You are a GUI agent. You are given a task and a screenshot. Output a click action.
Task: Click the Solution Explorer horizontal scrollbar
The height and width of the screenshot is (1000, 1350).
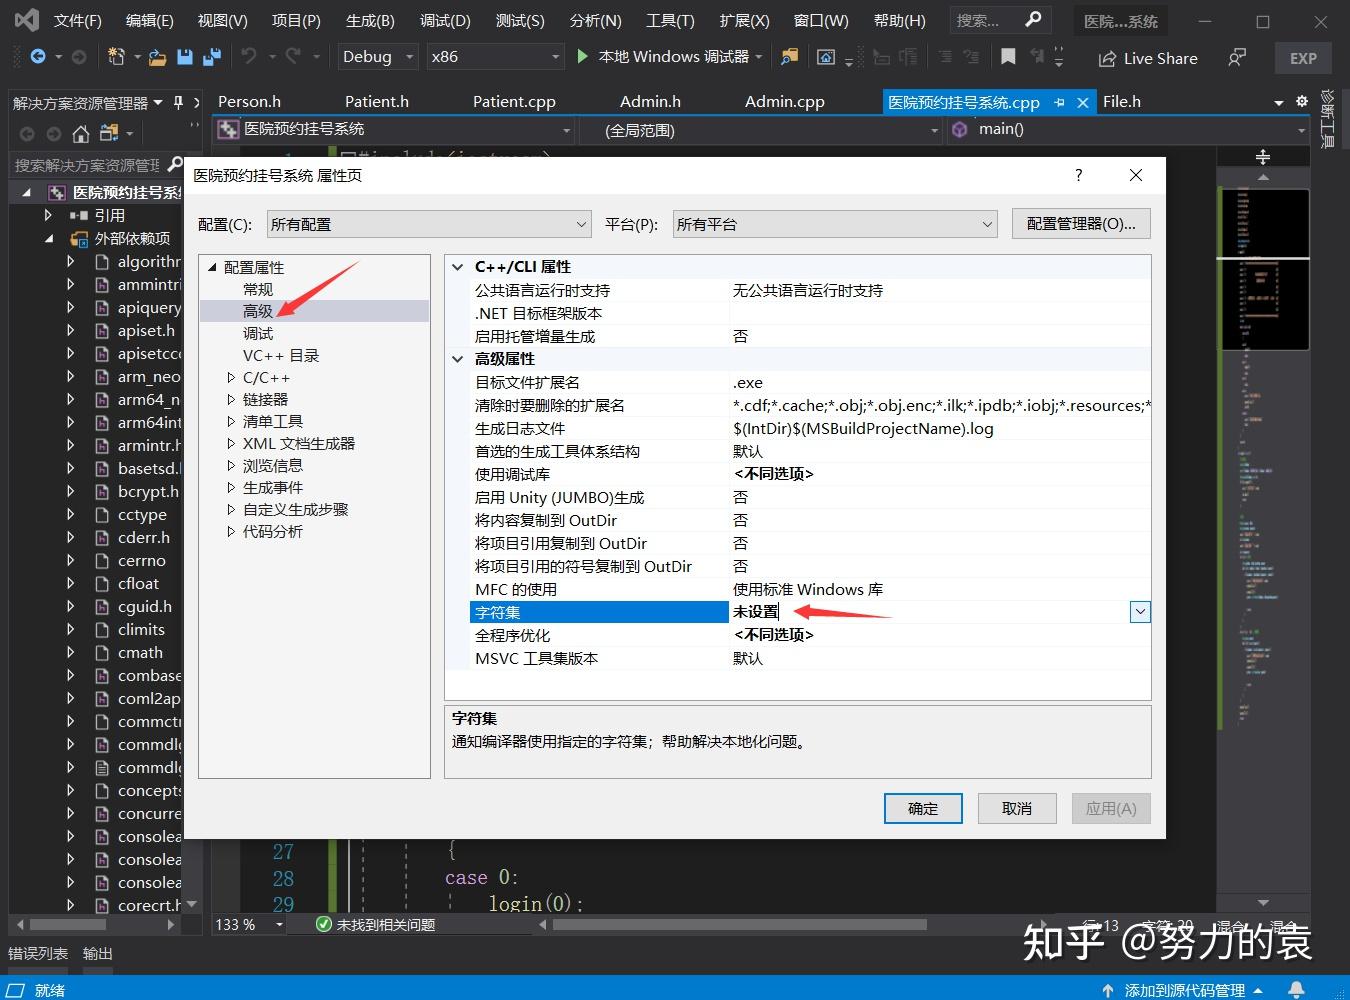pos(95,925)
